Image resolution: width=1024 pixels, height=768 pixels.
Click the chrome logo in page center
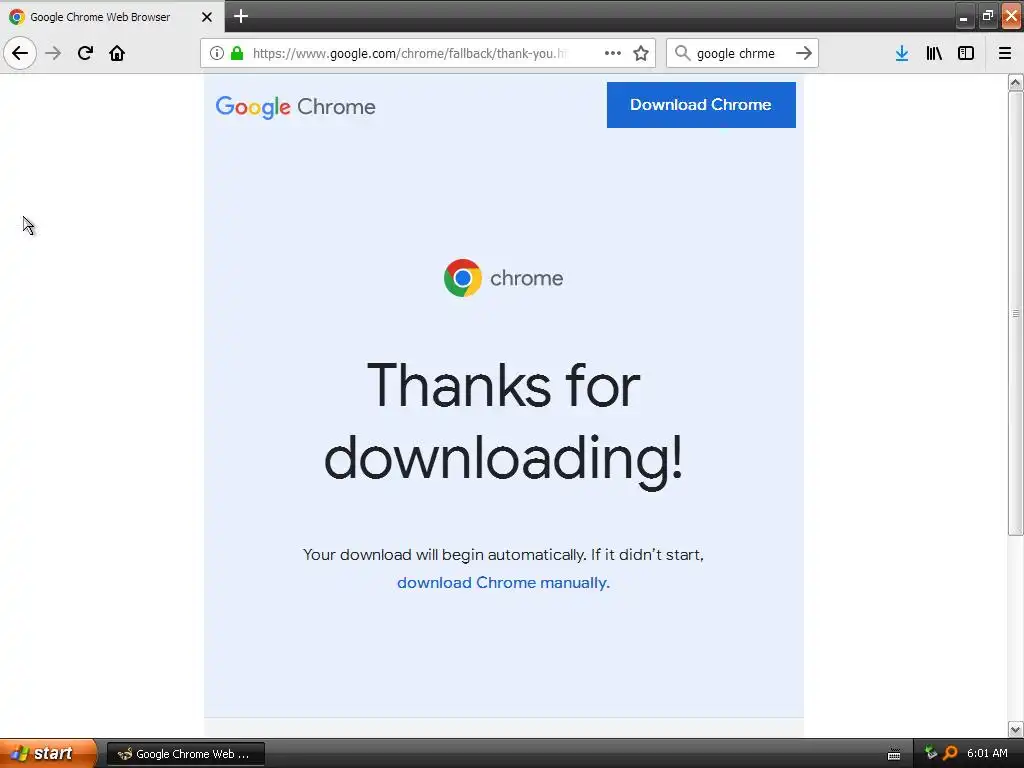pyautogui.click(x=503, y=278)
